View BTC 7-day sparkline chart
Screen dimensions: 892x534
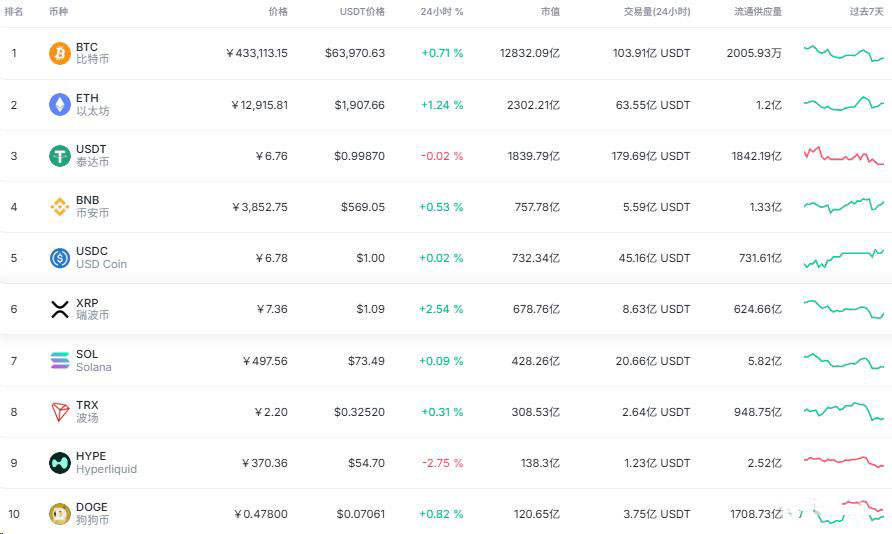[844, 53]
